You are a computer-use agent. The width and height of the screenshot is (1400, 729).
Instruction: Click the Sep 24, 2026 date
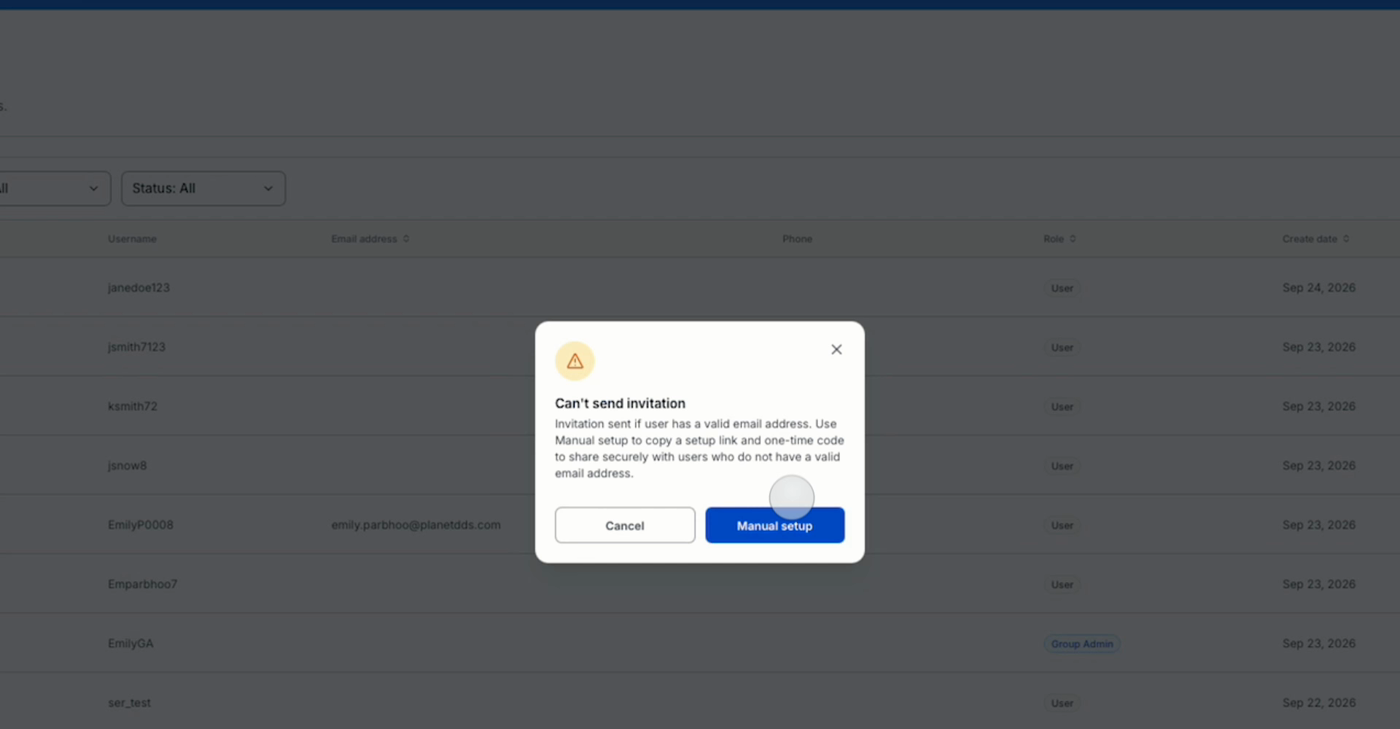tap(1319, 288)
